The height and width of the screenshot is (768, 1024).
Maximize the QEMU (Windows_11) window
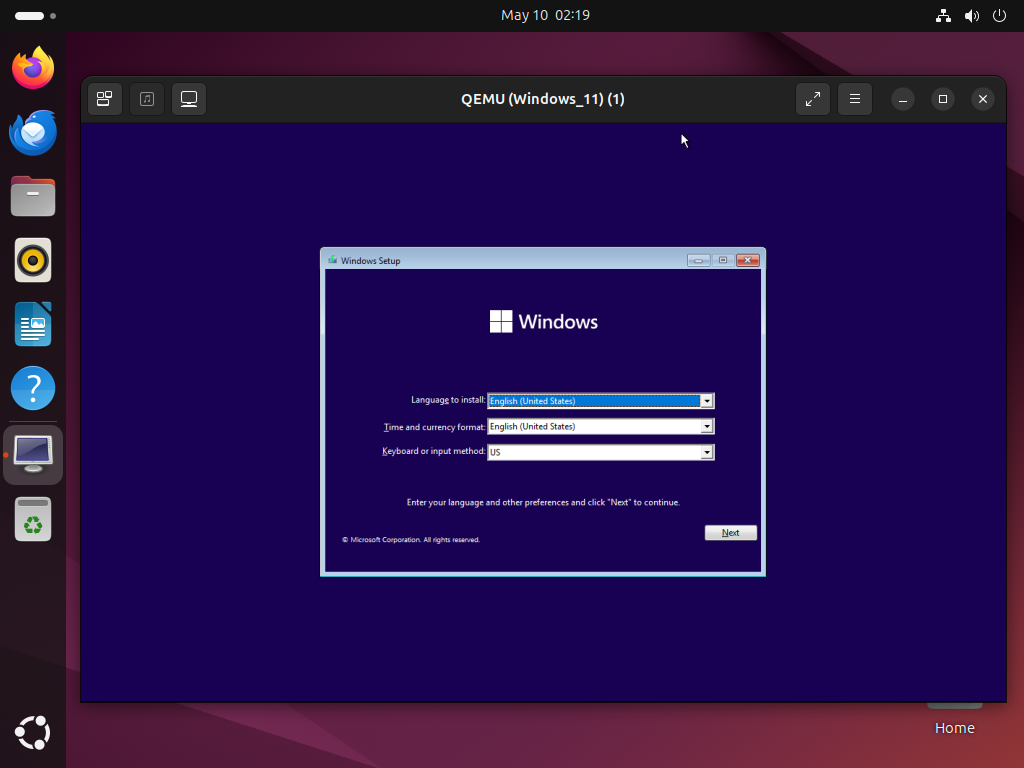(942, 99)
